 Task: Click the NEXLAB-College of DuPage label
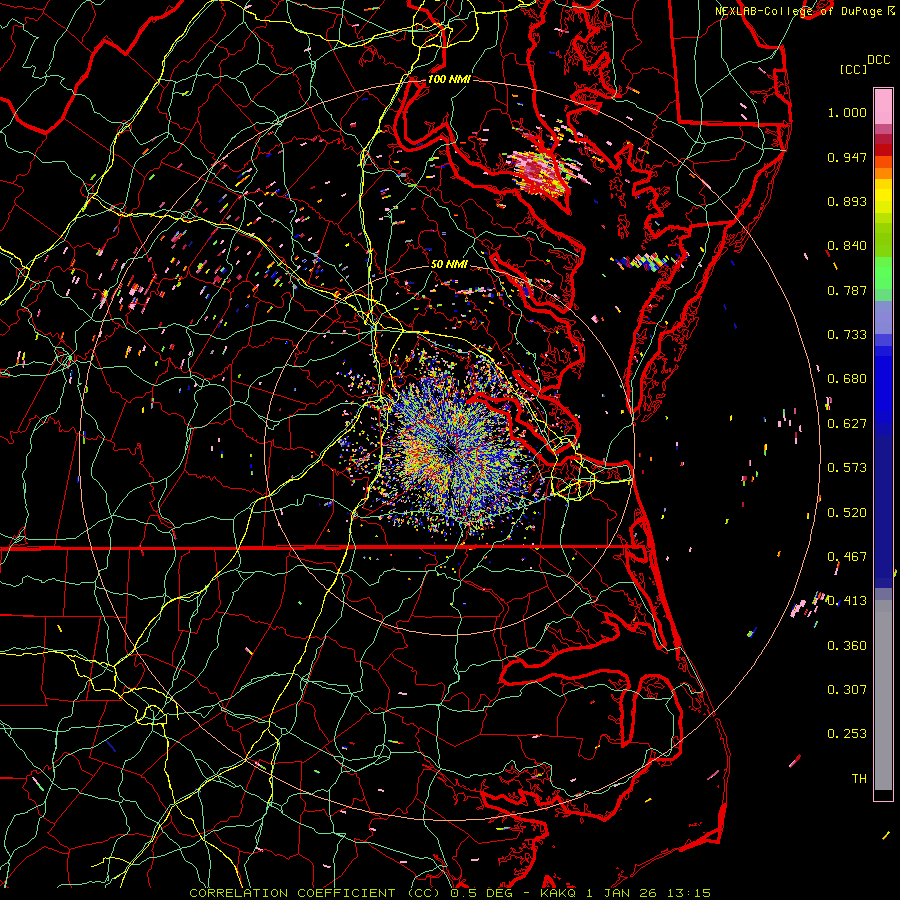point(801,11)
